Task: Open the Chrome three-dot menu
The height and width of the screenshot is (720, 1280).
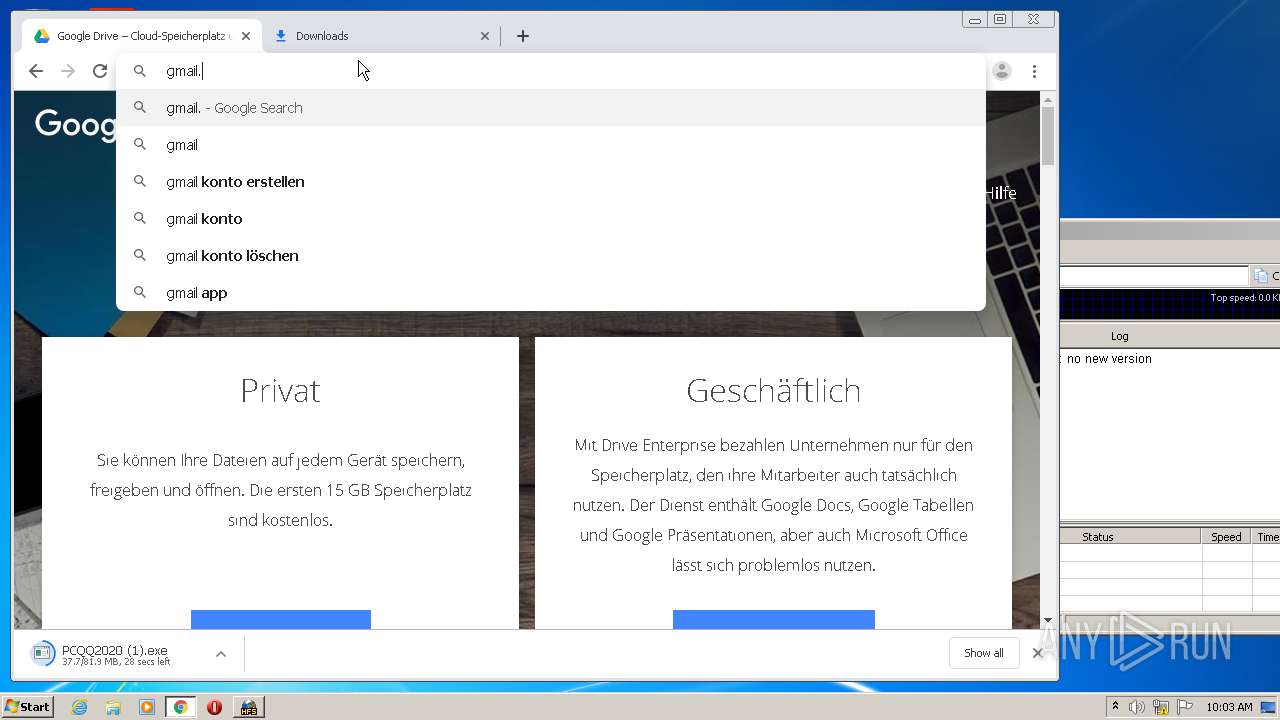Action: pos(1034,71)
